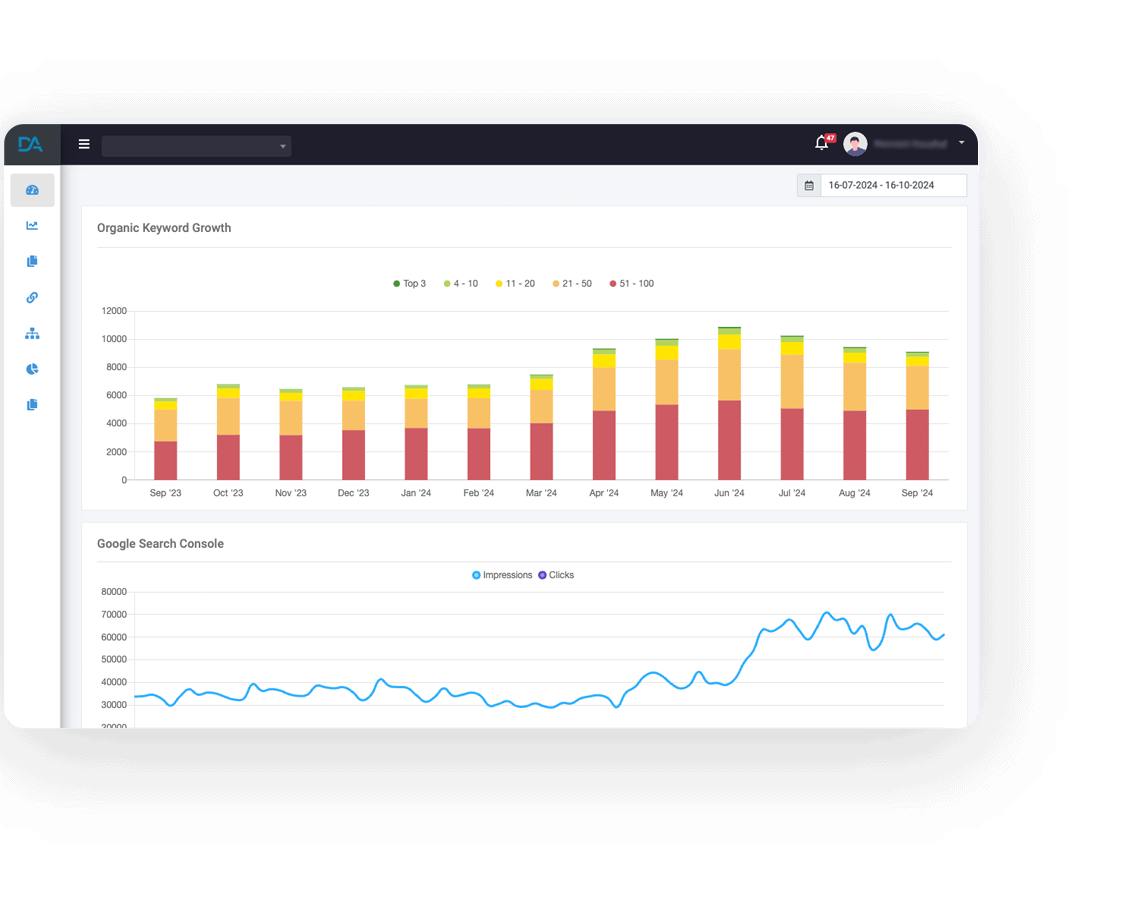The height and width of the screenshot is (902, 1128).
Task: Open the calendar icon beside the date range
Action: (808, 185)
